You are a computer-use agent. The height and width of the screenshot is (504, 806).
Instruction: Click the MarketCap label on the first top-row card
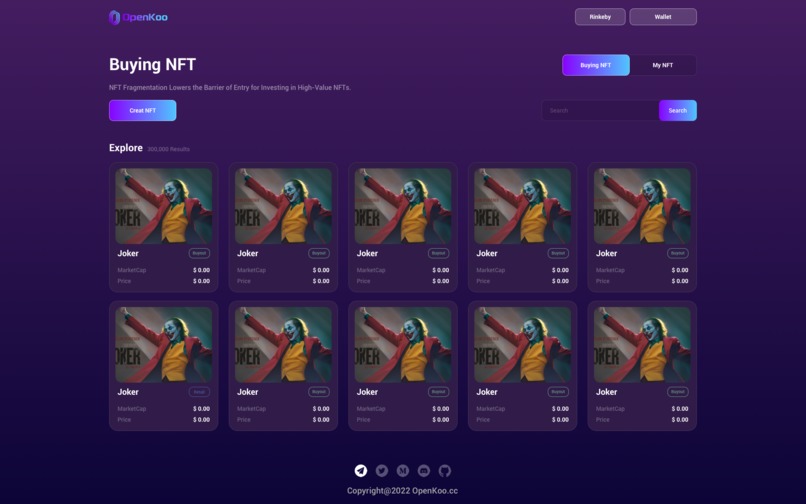[x=132, y=270]
